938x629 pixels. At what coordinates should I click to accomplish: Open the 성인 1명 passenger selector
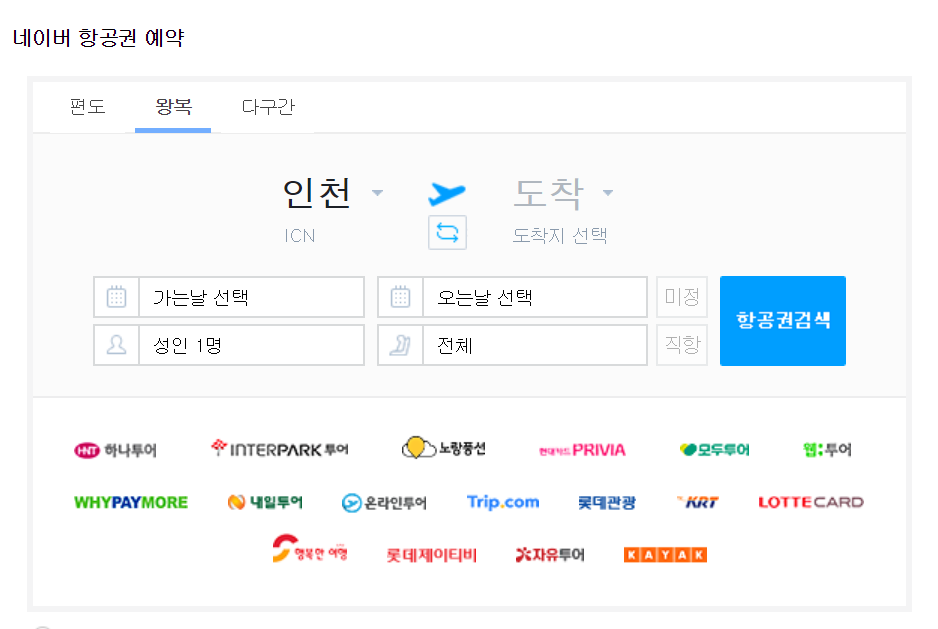coord(251,345)
